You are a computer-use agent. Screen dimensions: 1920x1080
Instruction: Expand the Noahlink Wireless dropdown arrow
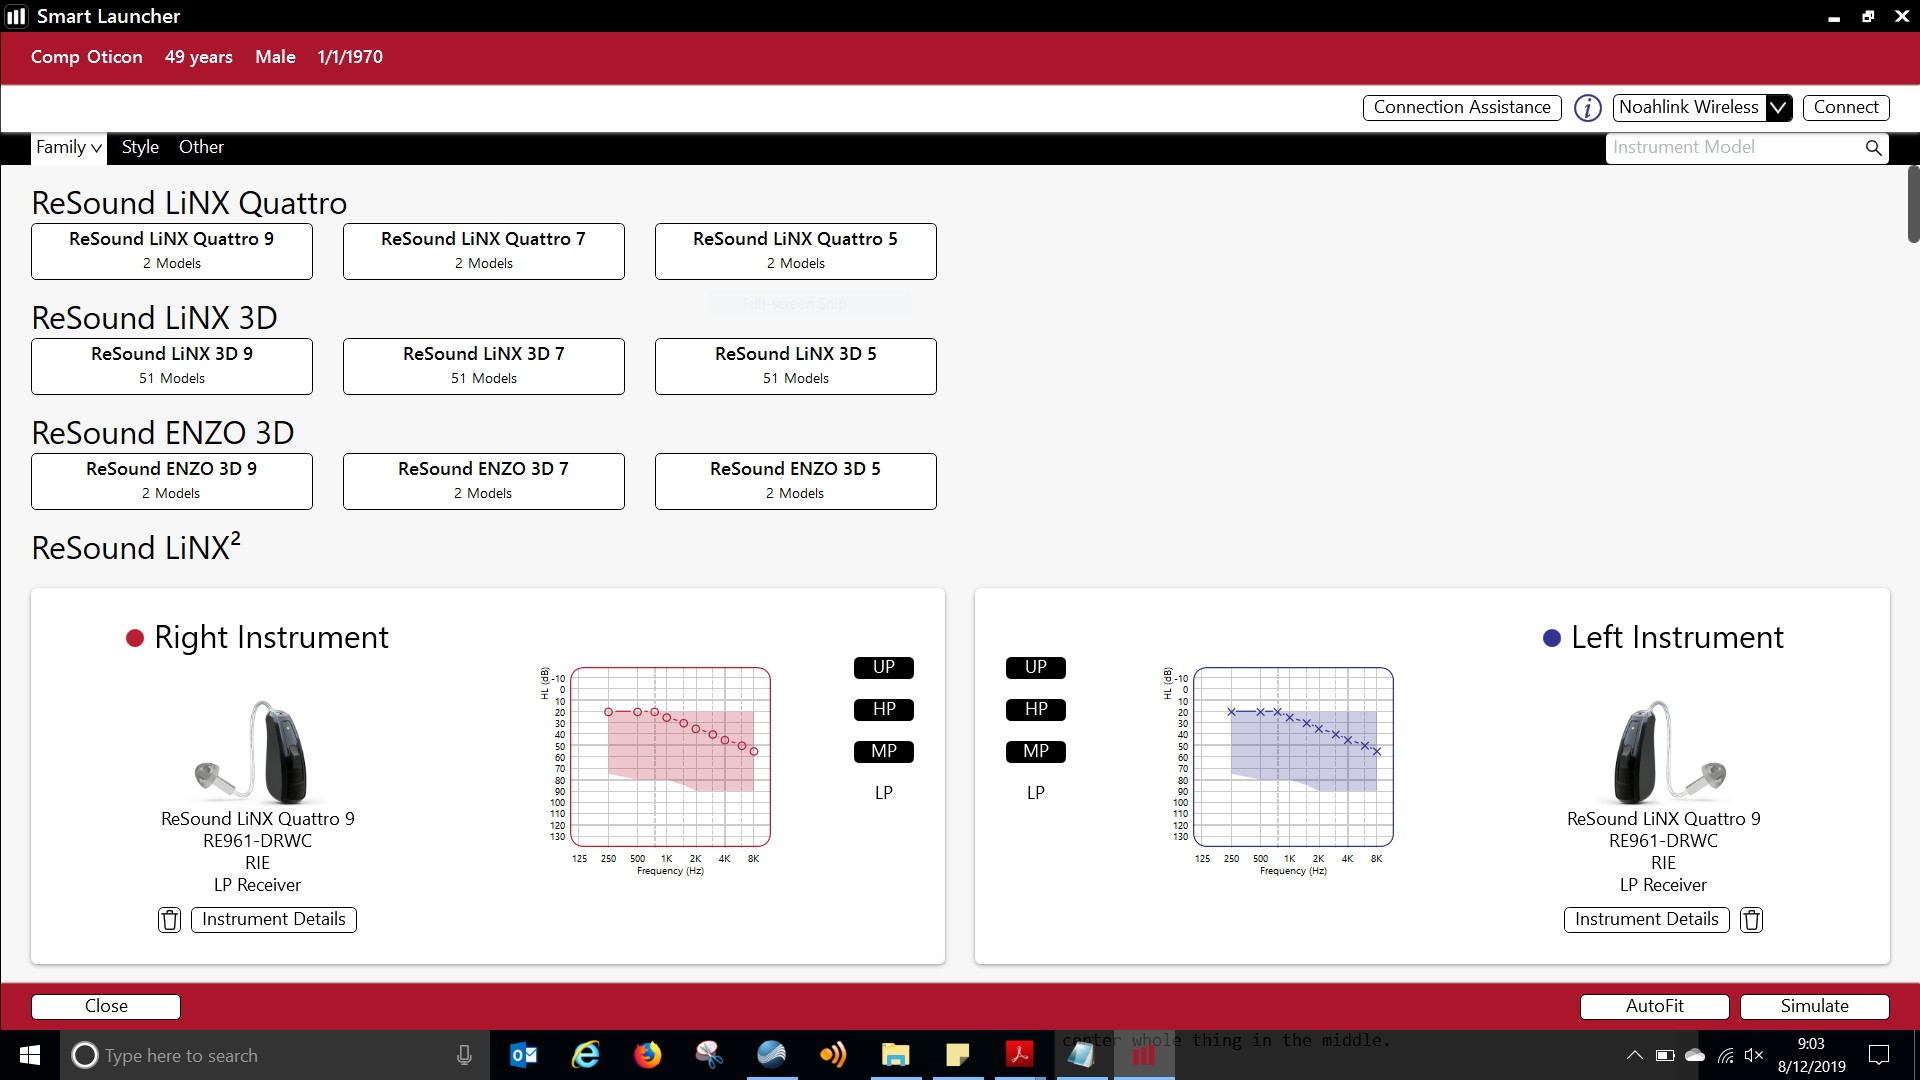click(x=1778, y=108)
